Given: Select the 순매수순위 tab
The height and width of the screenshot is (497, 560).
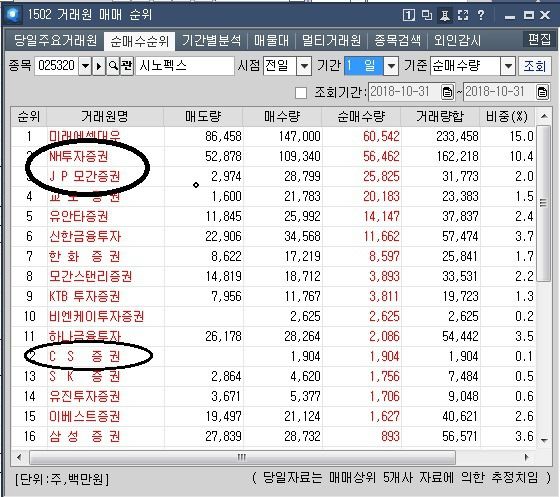Looking at the screenshot, I should click(140, 41).
